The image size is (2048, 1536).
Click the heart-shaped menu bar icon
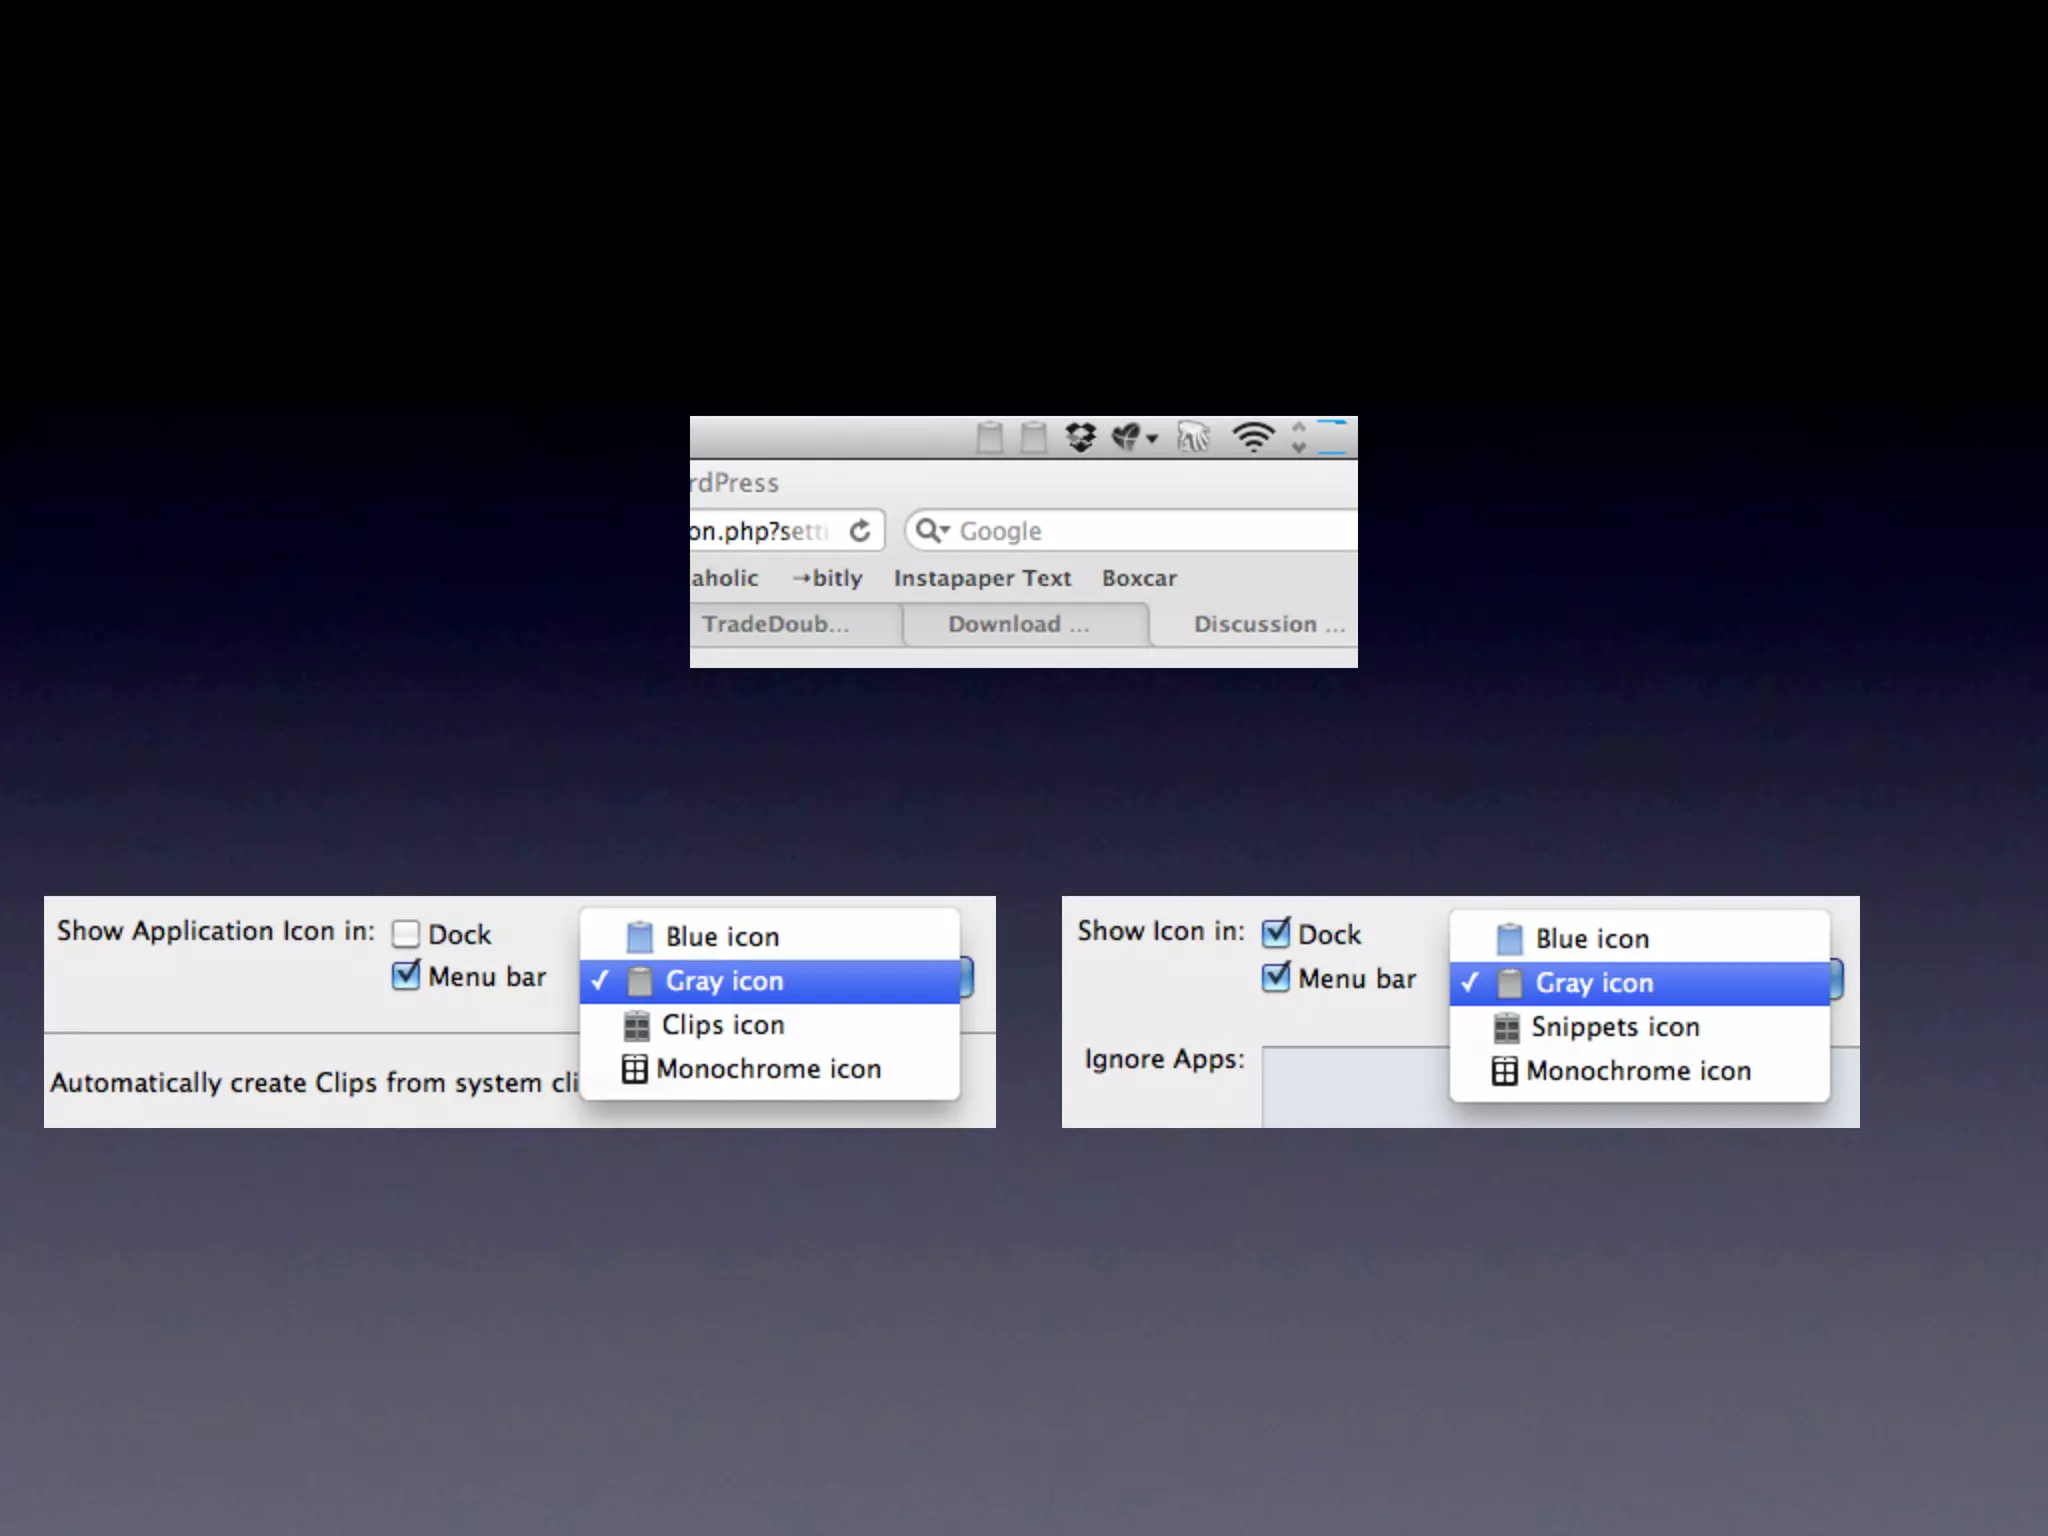point(1127,438)
